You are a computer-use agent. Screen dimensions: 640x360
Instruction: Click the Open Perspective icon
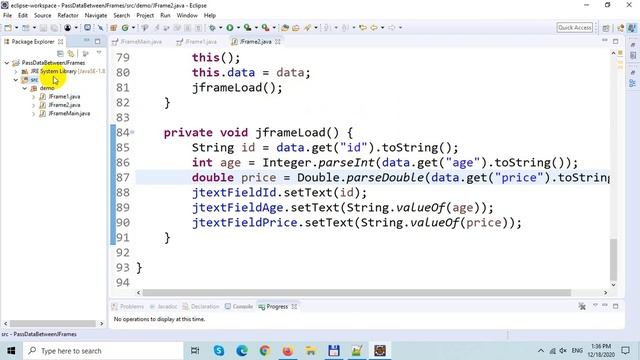[606, 28]
